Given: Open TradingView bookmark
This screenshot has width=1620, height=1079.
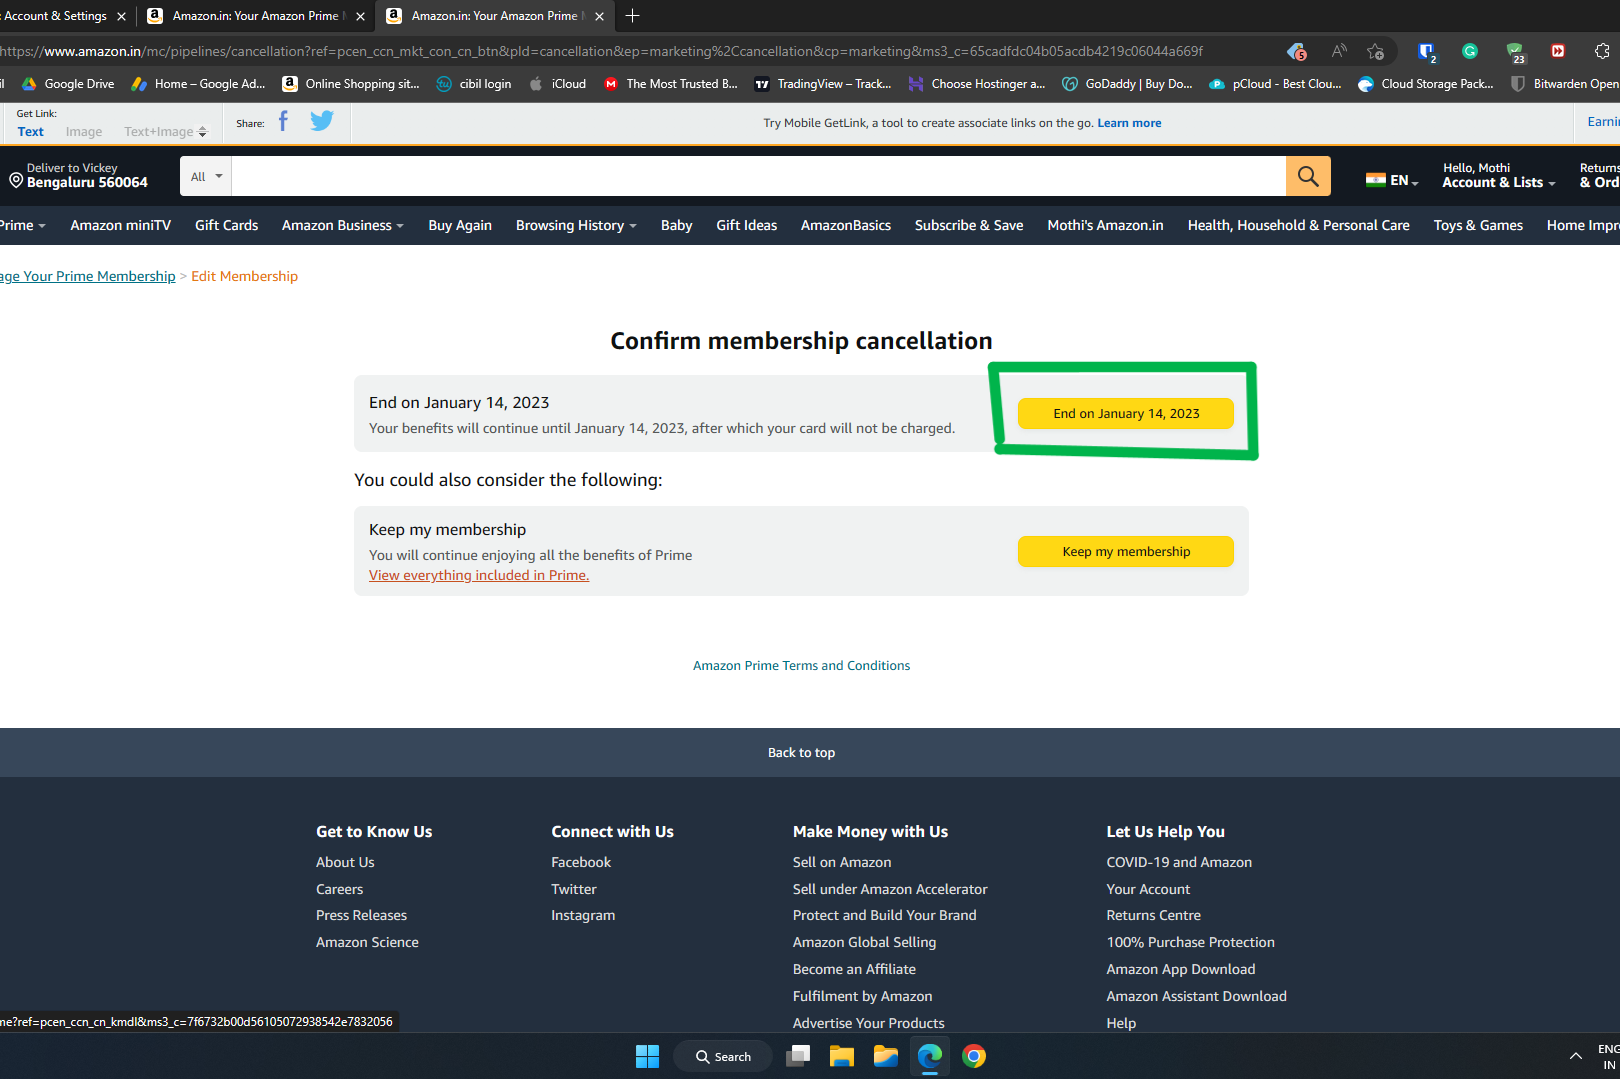Looking at the screenshot, I should [823, 84].
